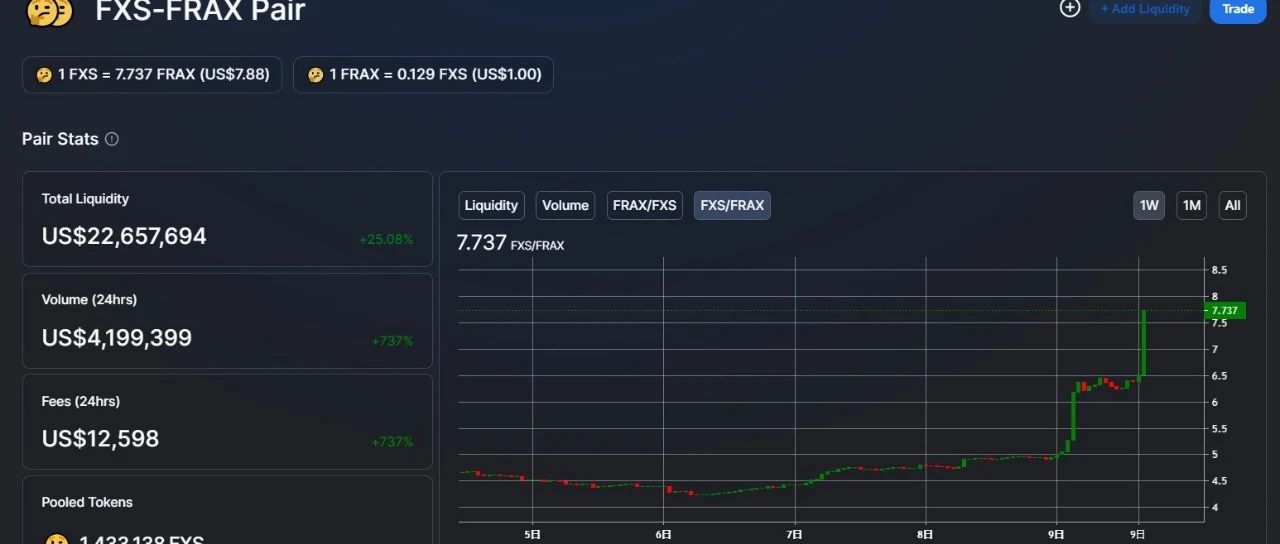Click the blue Trade button
1280x544 pixels.
[1238, 9]
